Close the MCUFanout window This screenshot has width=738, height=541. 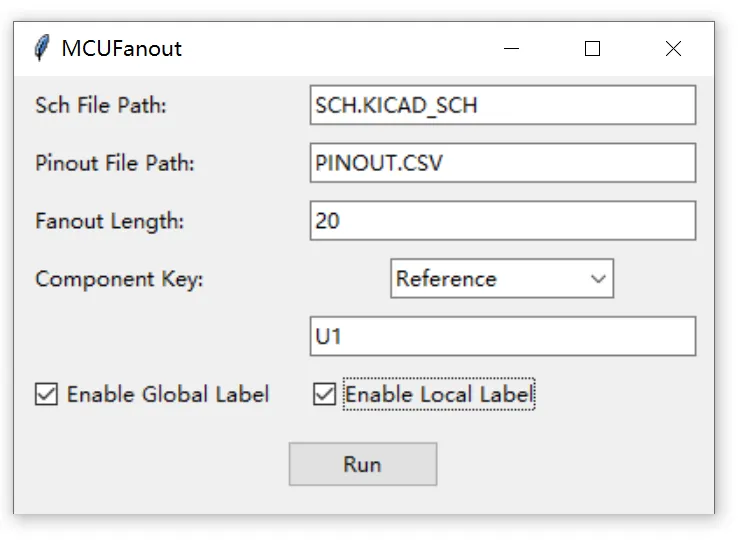click(x=673, y=48)
